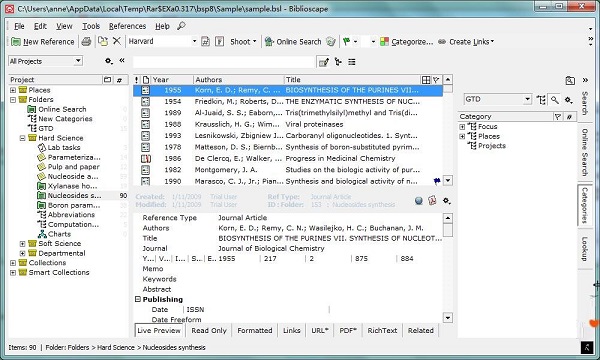Click the details pane scroll-down arrow

point(448,318)
